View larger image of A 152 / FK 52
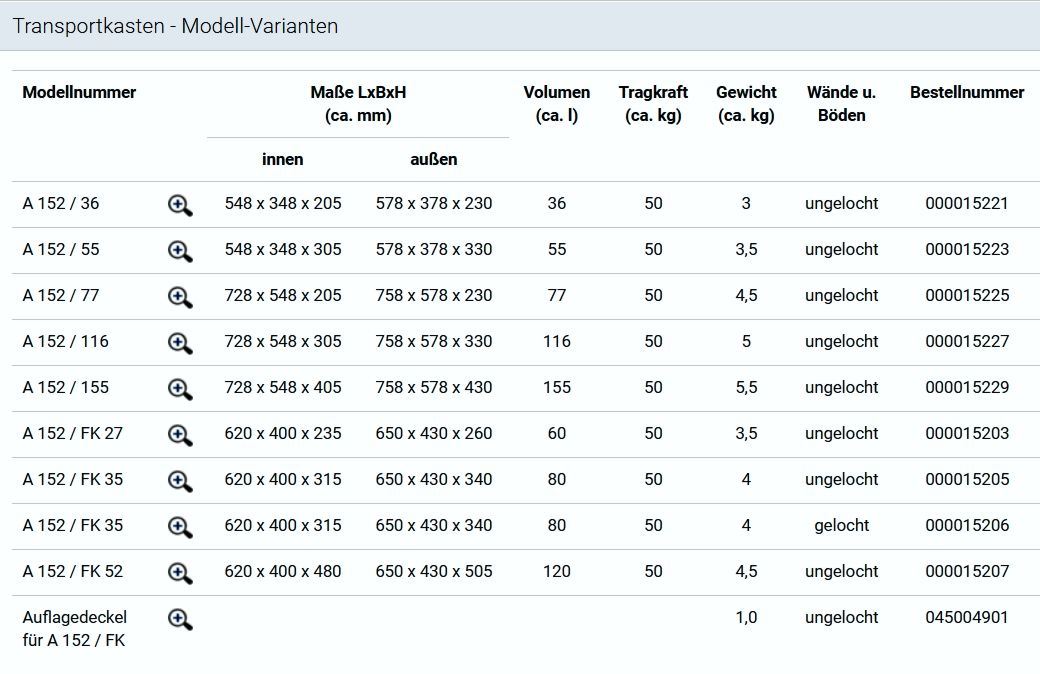Screen dimensions: 1040x674 (180, 573)
